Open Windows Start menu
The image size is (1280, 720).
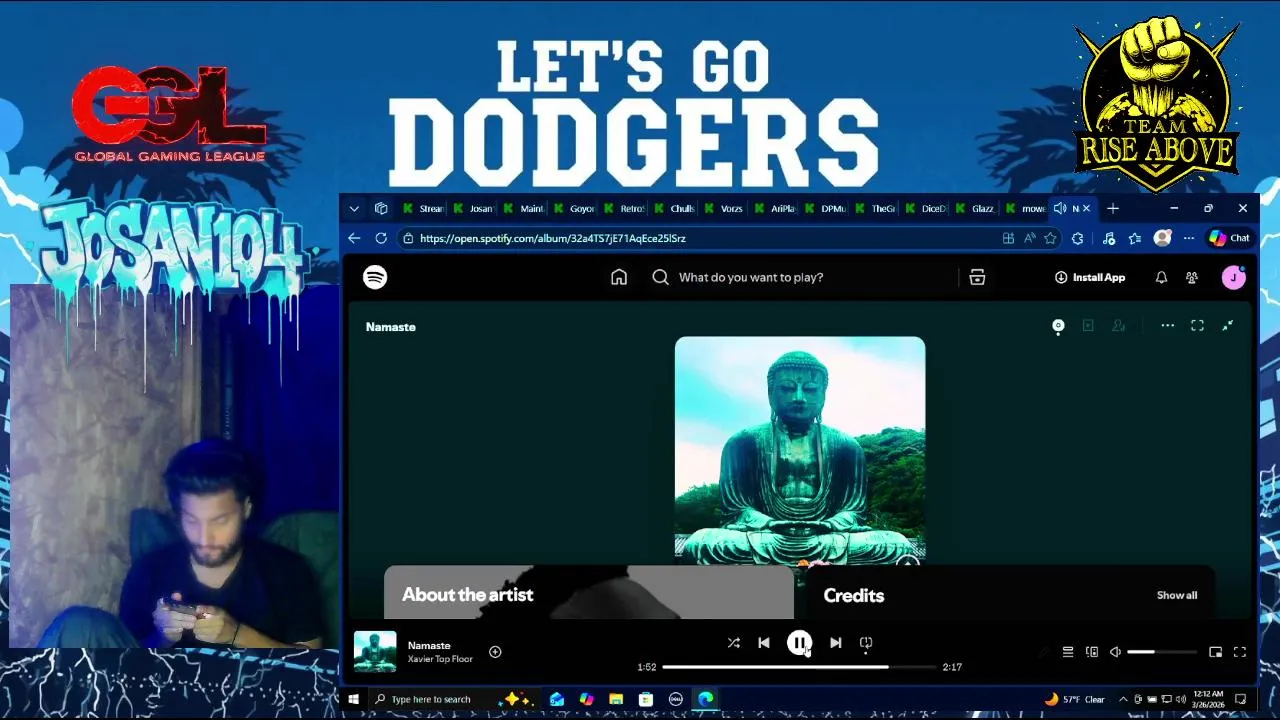pos(353,699)
